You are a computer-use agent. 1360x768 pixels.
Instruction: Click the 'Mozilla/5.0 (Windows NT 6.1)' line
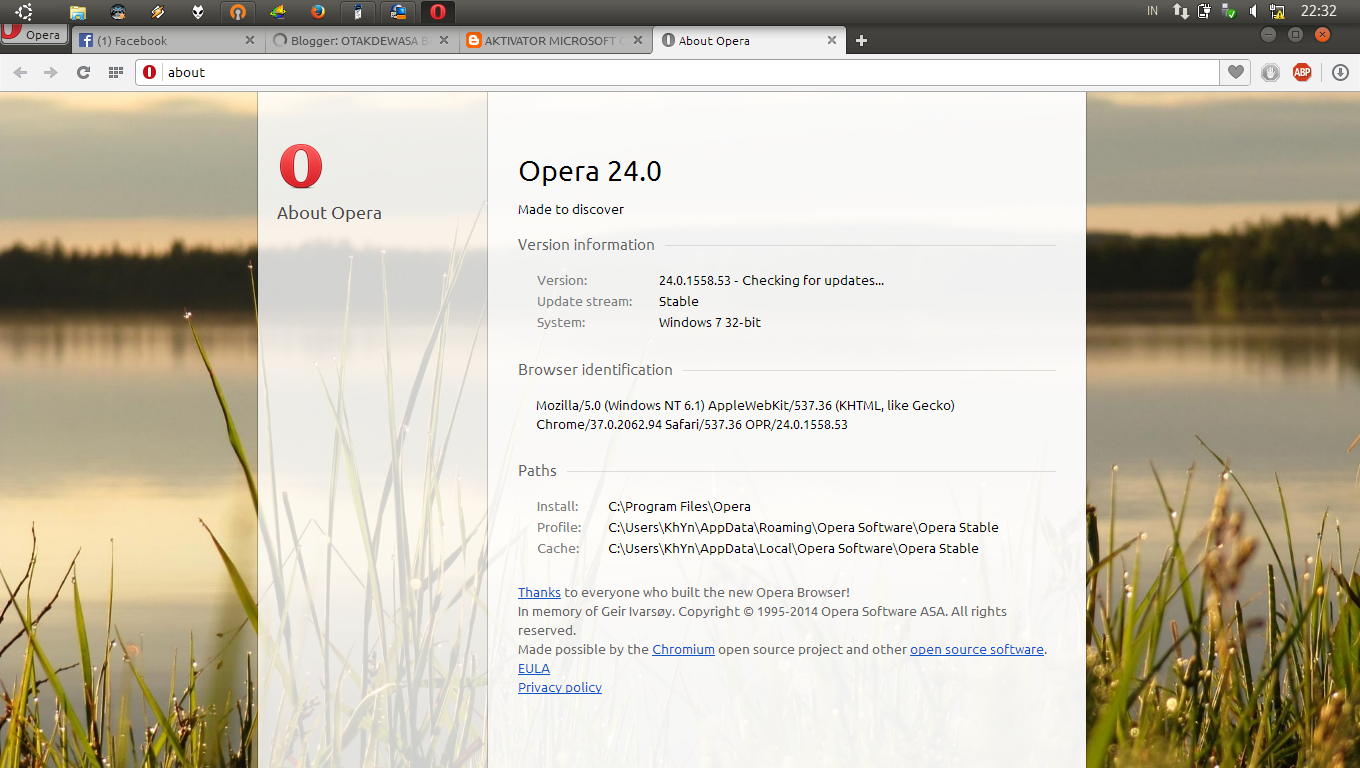pyautogui.click(x=746, y=405)
